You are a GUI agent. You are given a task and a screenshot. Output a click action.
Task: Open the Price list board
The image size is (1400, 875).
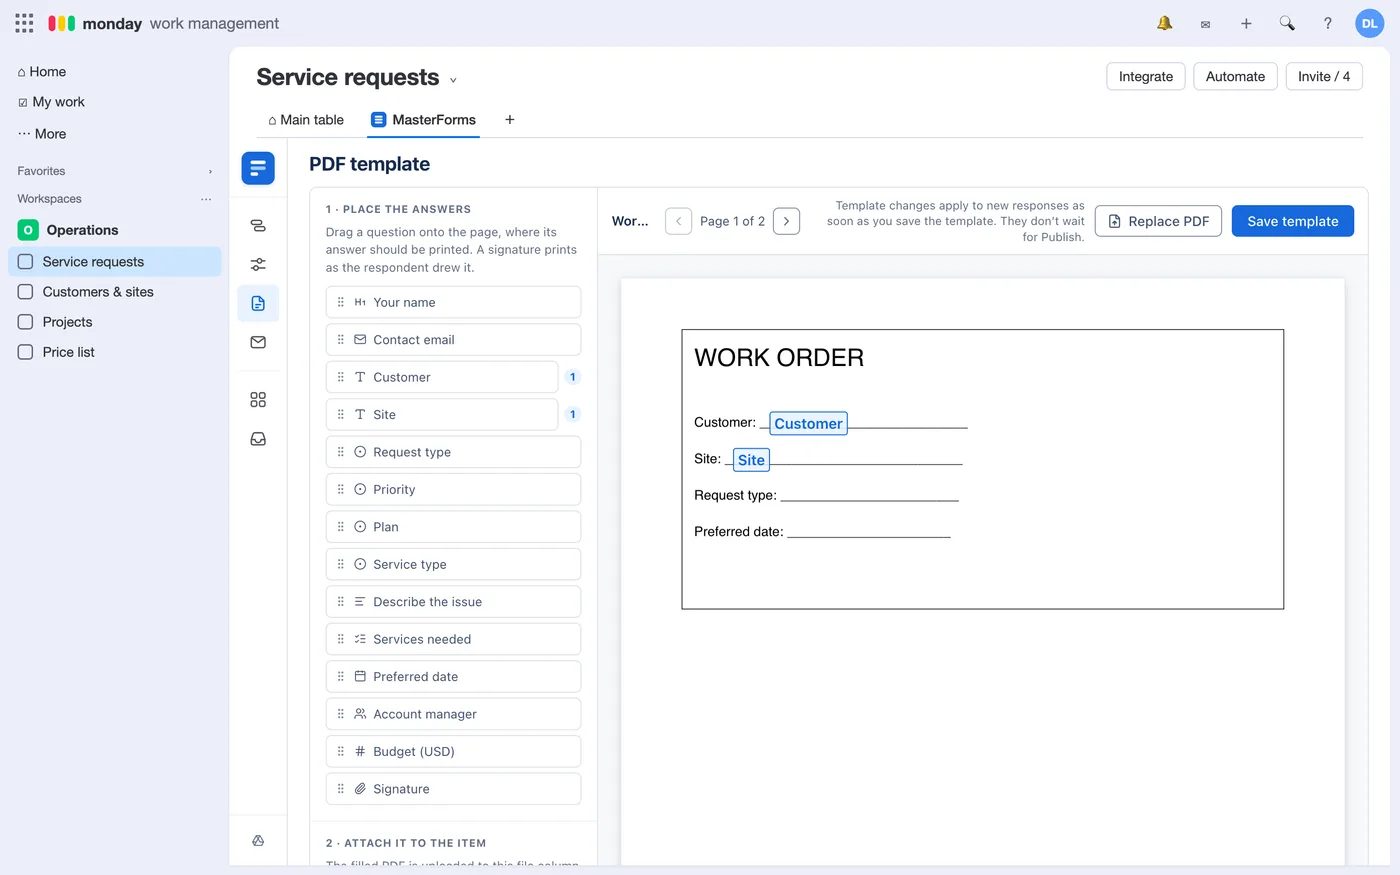115,352
